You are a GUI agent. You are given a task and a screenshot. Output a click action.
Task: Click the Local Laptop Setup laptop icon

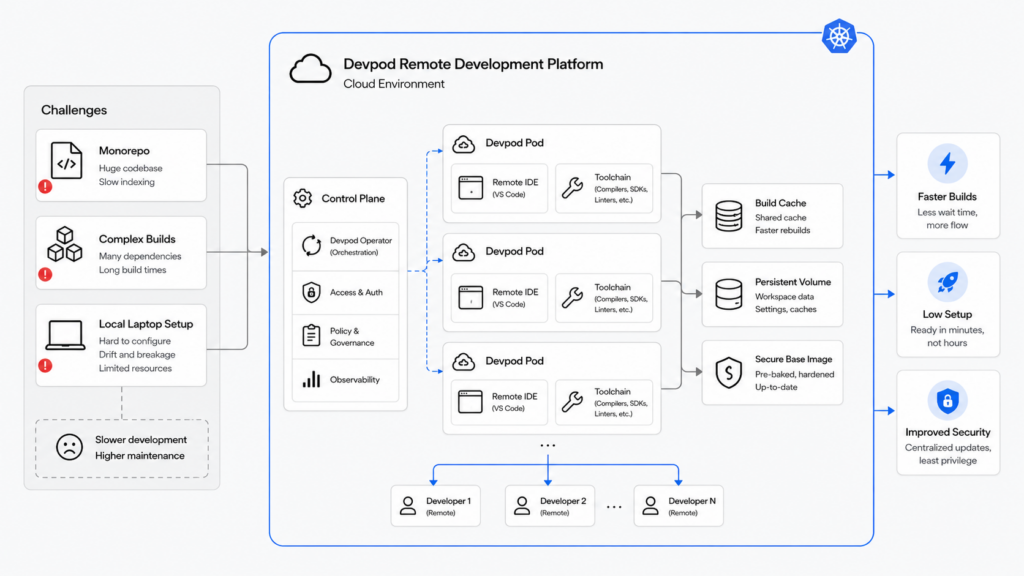click(x=65, y=336)
